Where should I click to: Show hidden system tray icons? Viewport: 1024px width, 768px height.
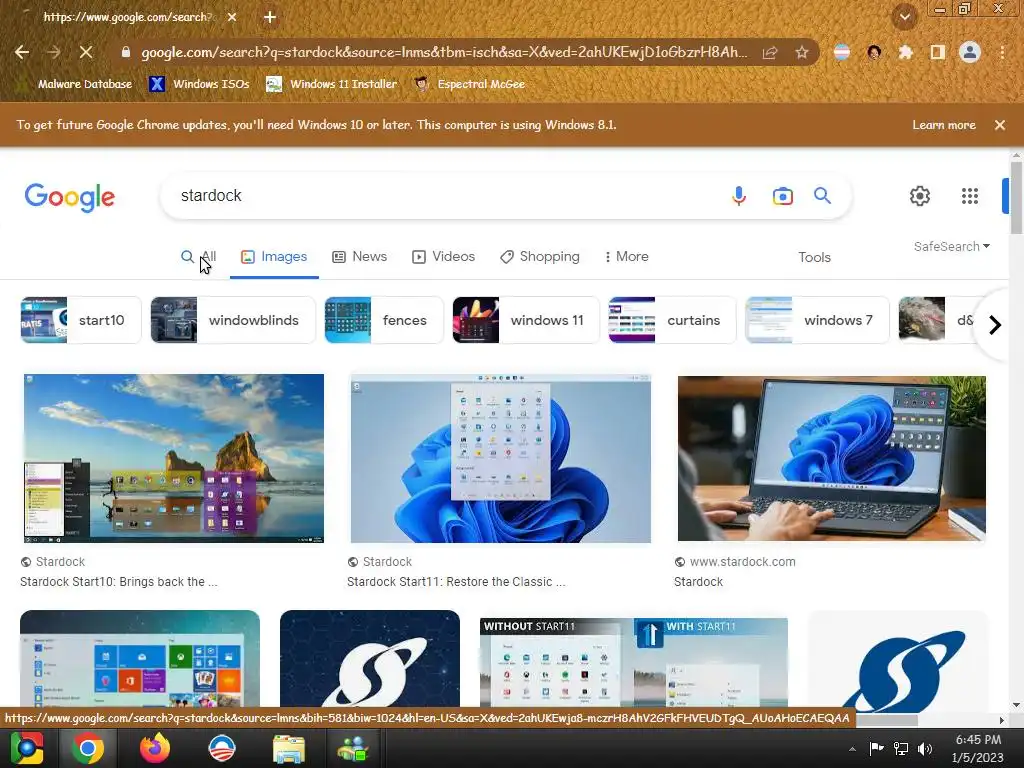tap(852, 749)
